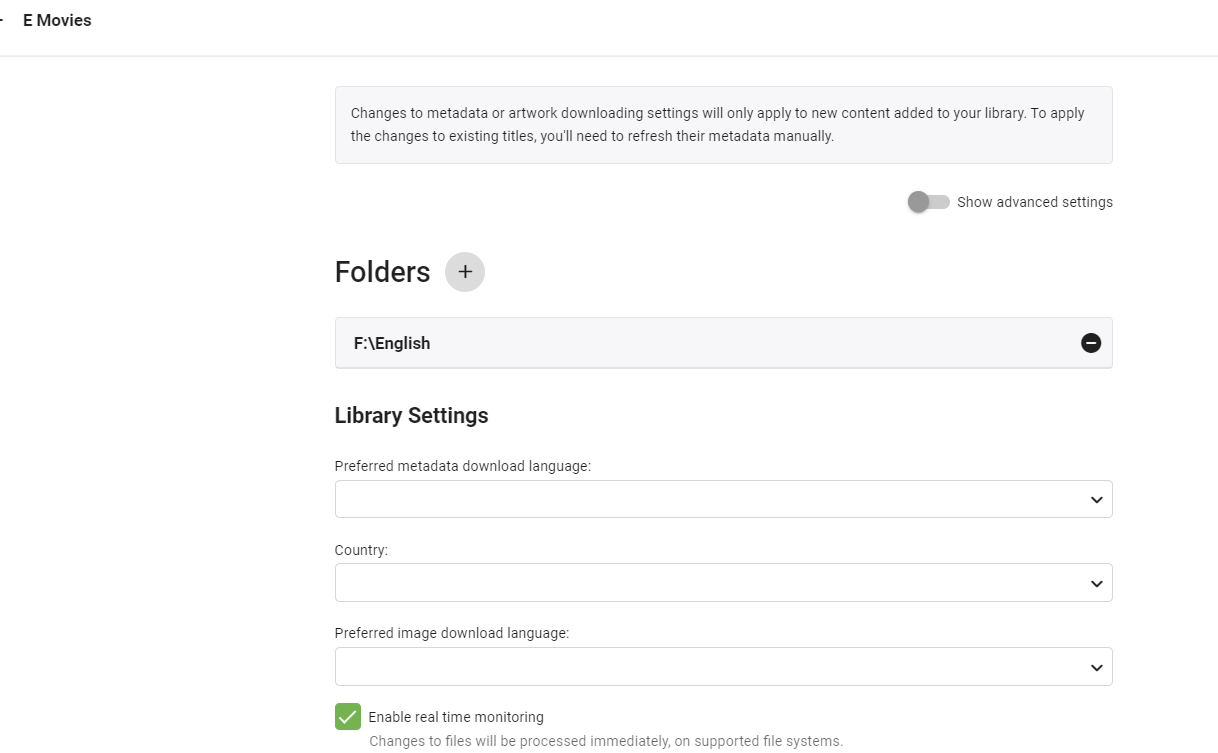Toggle the Show advanced settings switch
The height and width of the screenshot is (753, 1218).
coord(928,202)
